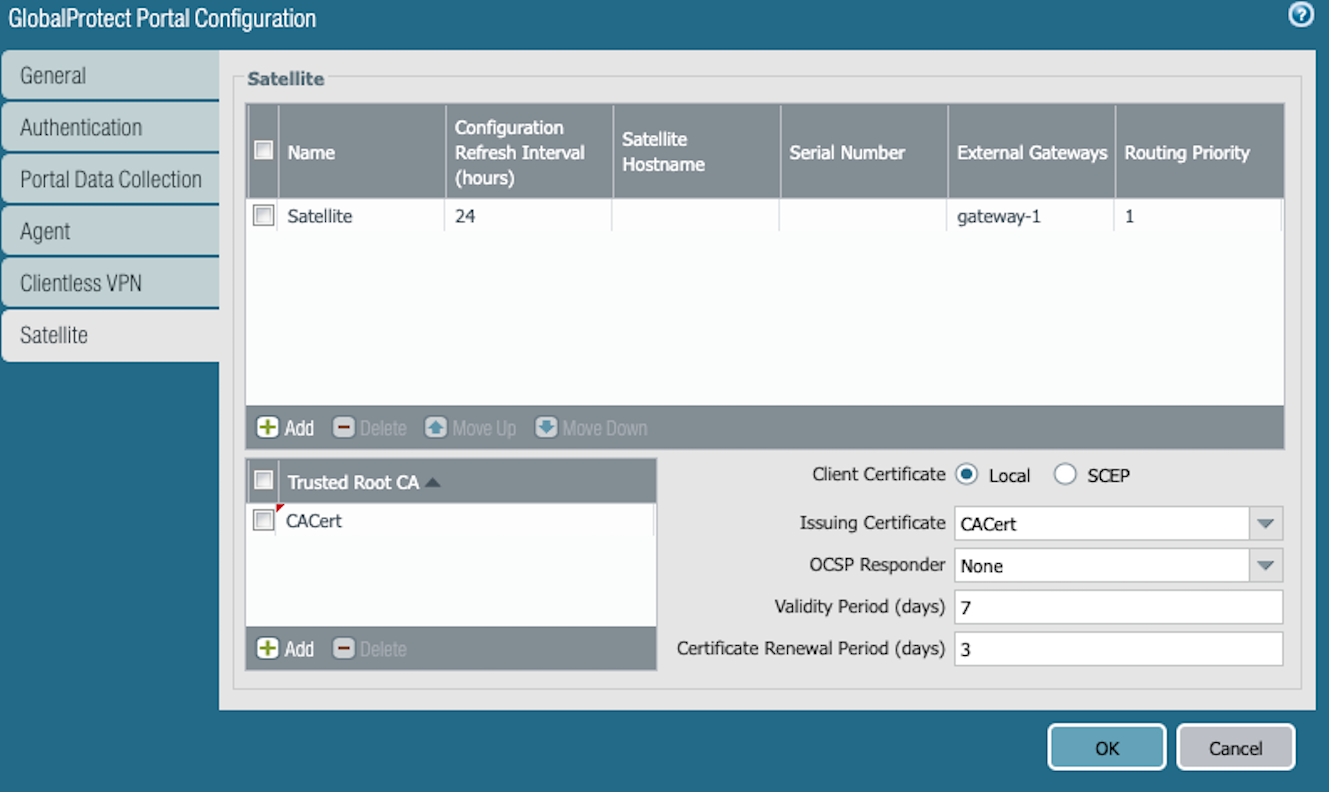The width and height of the screenshot is (1329, 792).
Task: Select the SCEP client certificate radio button
Action: point(1065,476)
